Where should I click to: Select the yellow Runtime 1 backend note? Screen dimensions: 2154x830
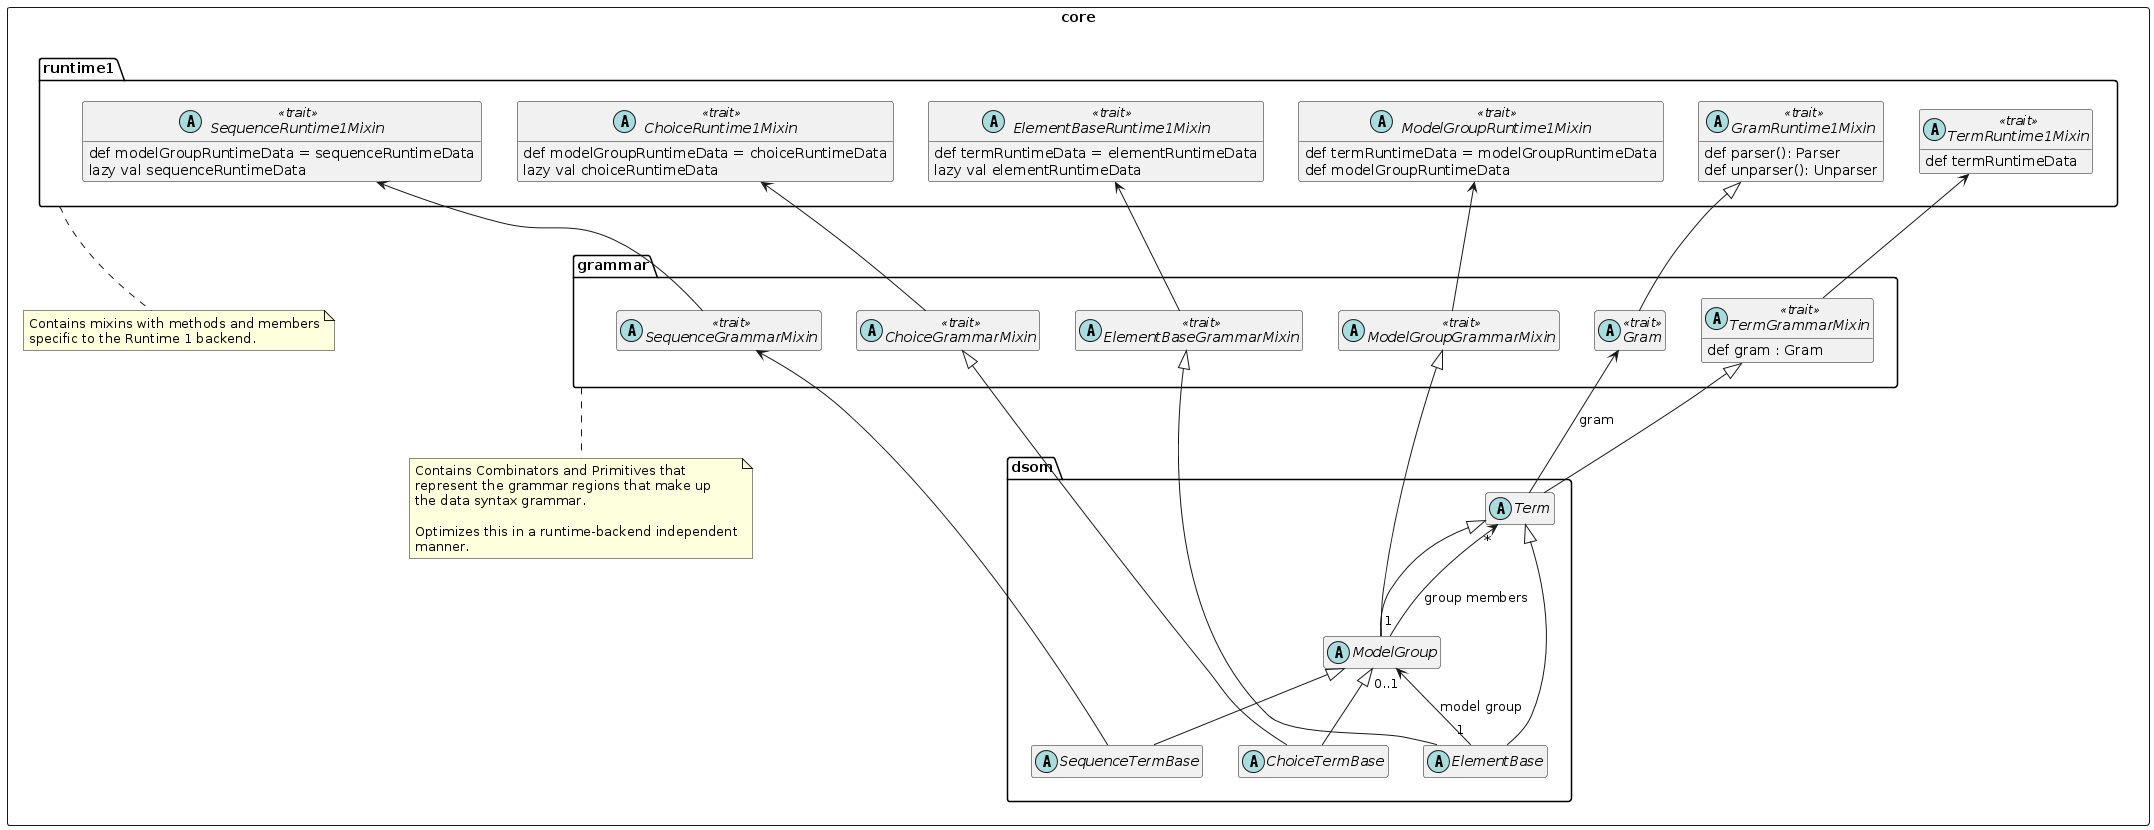tap(178, 331)
